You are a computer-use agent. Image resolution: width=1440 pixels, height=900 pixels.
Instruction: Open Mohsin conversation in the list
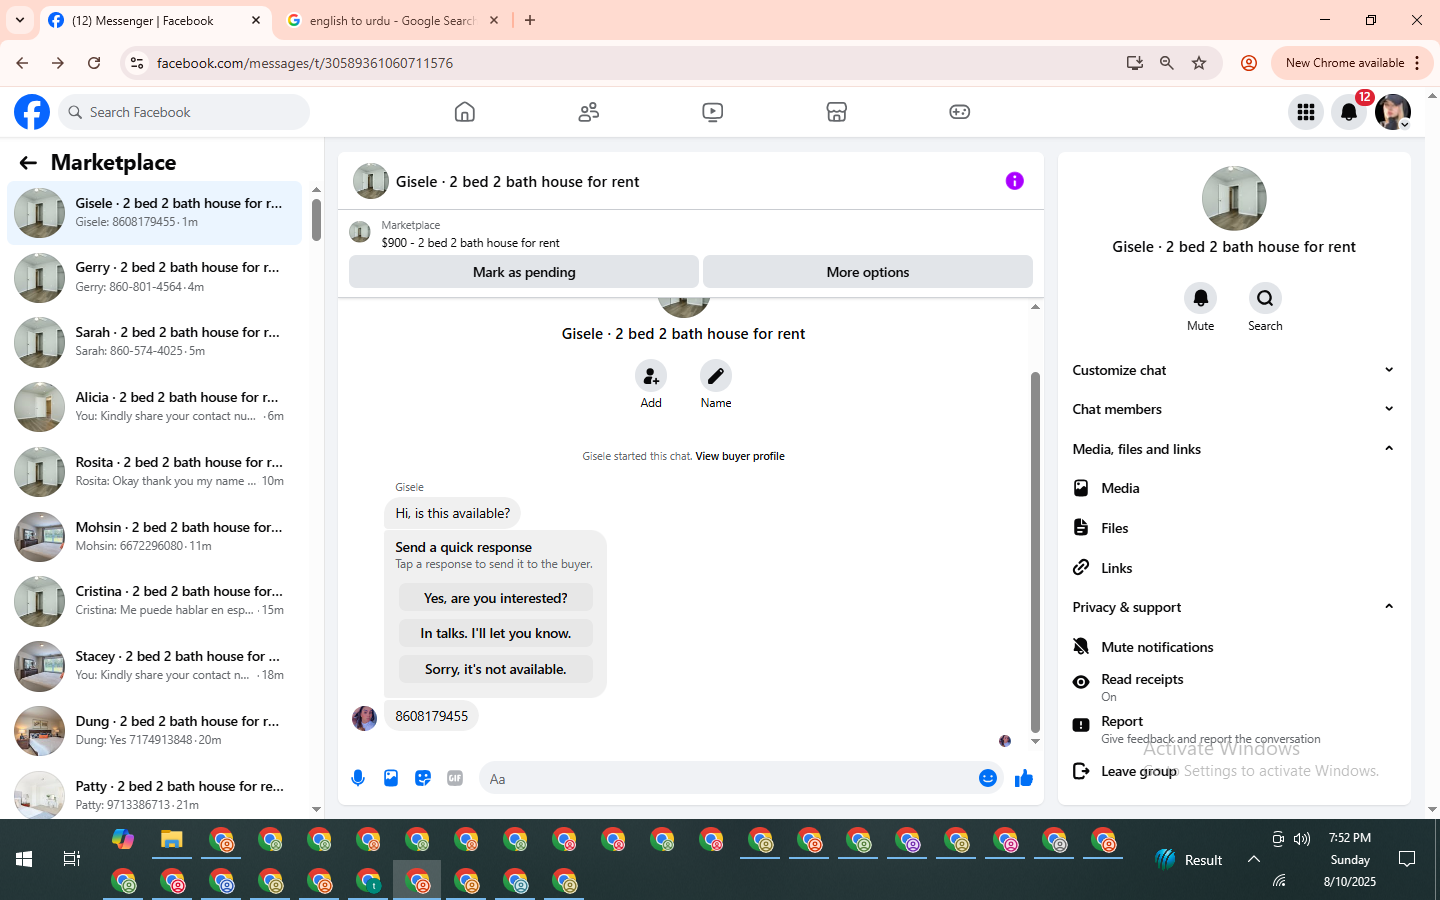pos(155,537)
